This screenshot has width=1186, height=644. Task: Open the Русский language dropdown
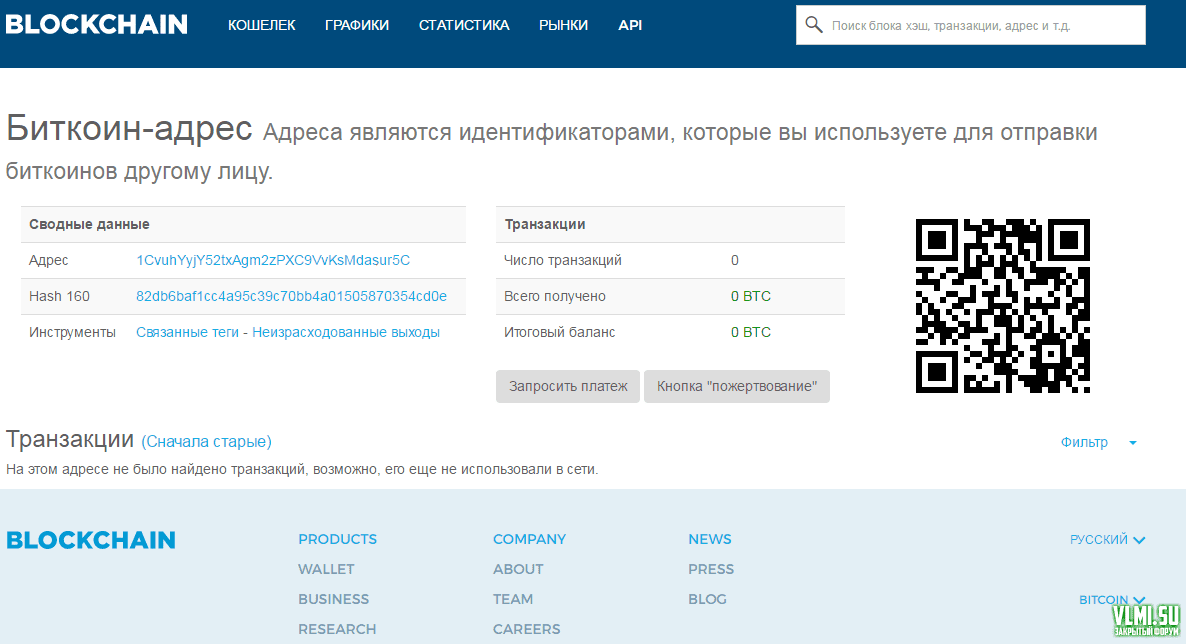coord(1107,540)
